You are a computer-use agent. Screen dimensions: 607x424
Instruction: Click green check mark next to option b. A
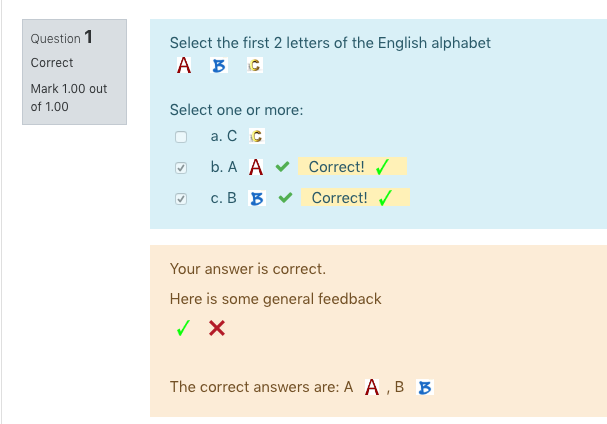pyautogui.click(x=283, y=167)
